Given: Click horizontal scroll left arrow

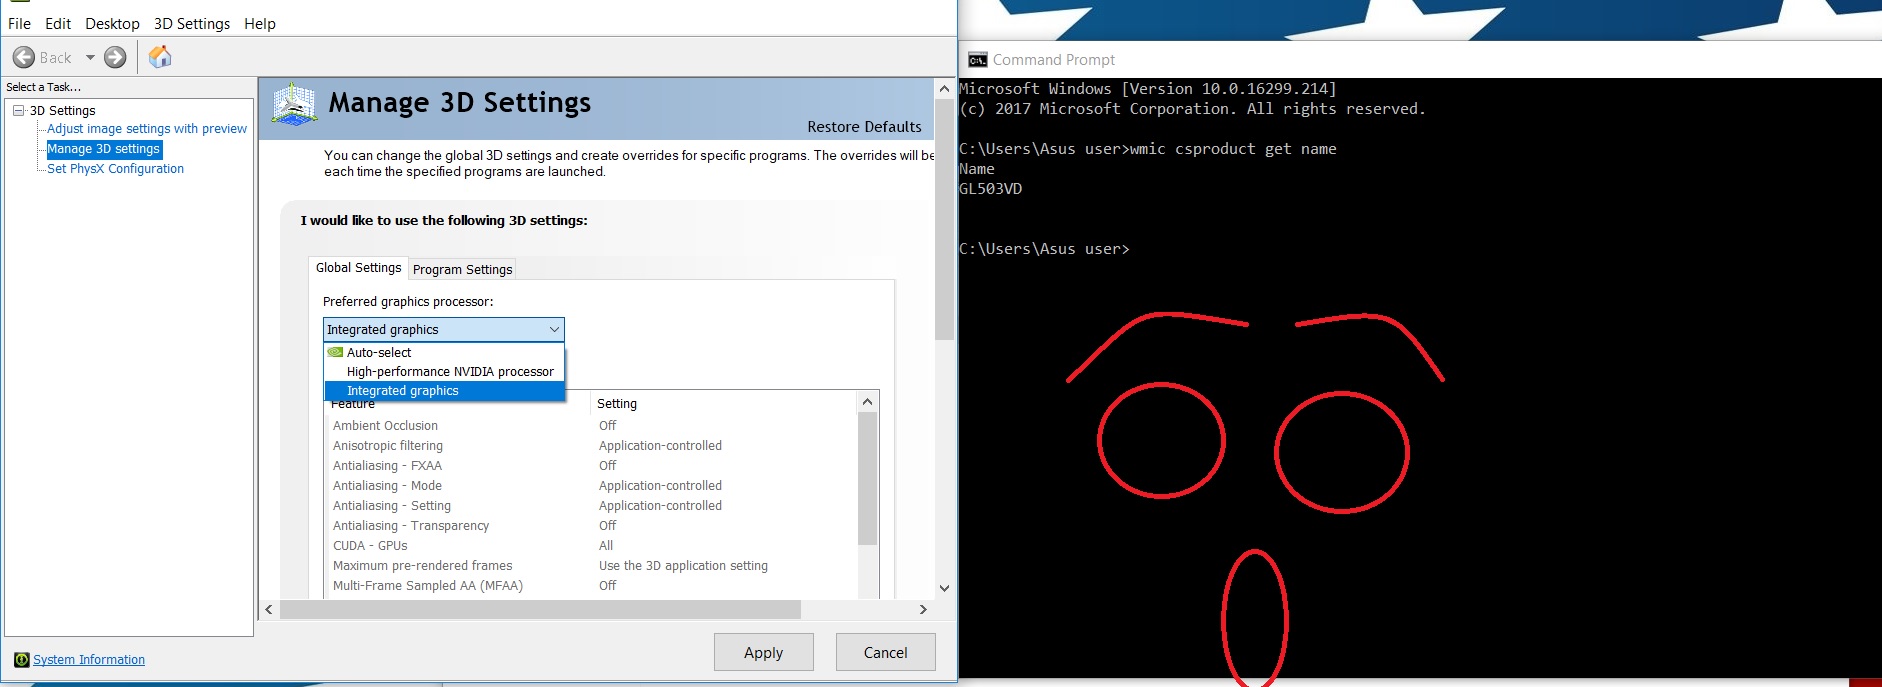Looking at the screenshot, I should tap(268, 609).
